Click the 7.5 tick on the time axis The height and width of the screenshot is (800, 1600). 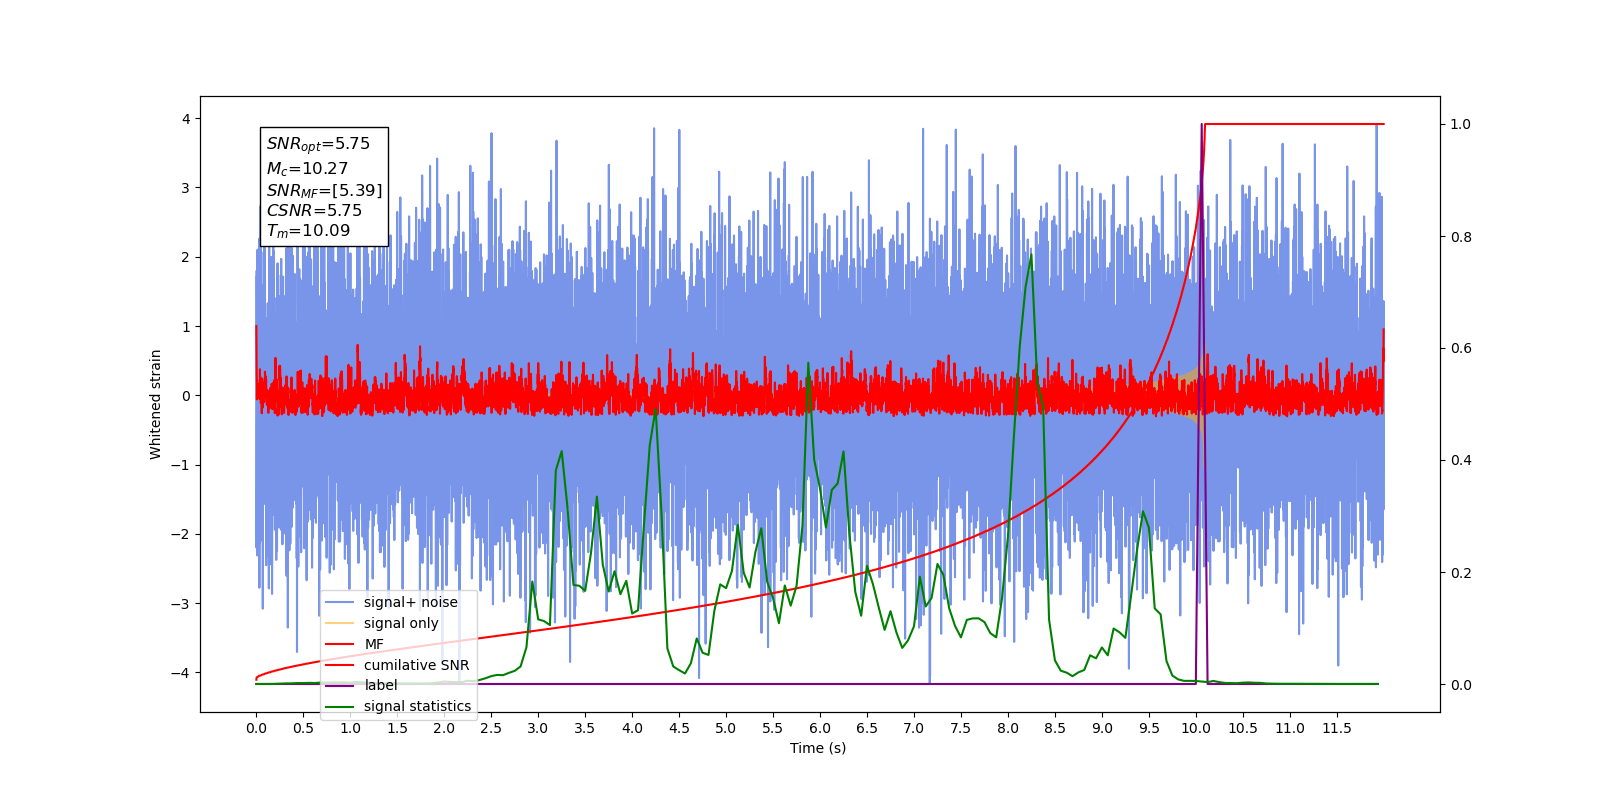point(961,728)
